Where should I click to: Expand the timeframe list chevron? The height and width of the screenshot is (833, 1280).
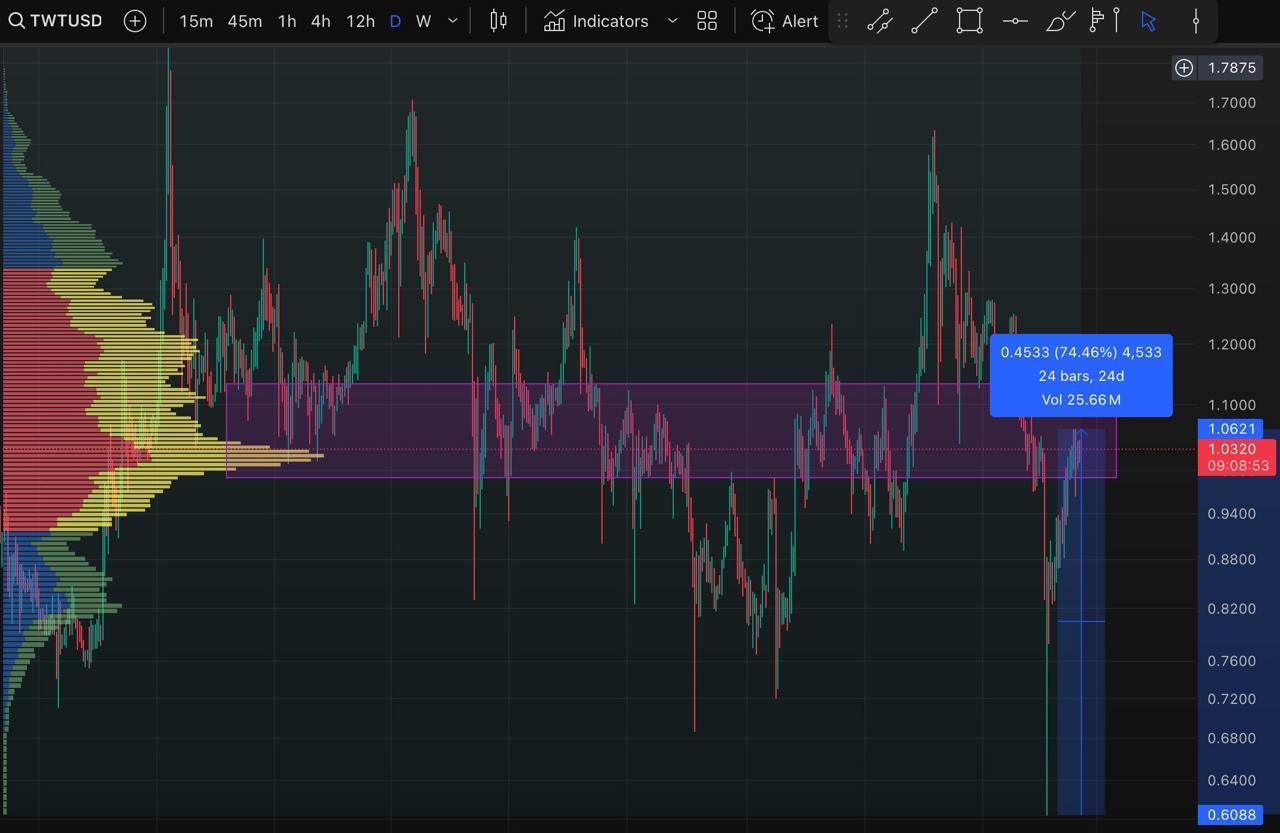click(x=453, y=20)
